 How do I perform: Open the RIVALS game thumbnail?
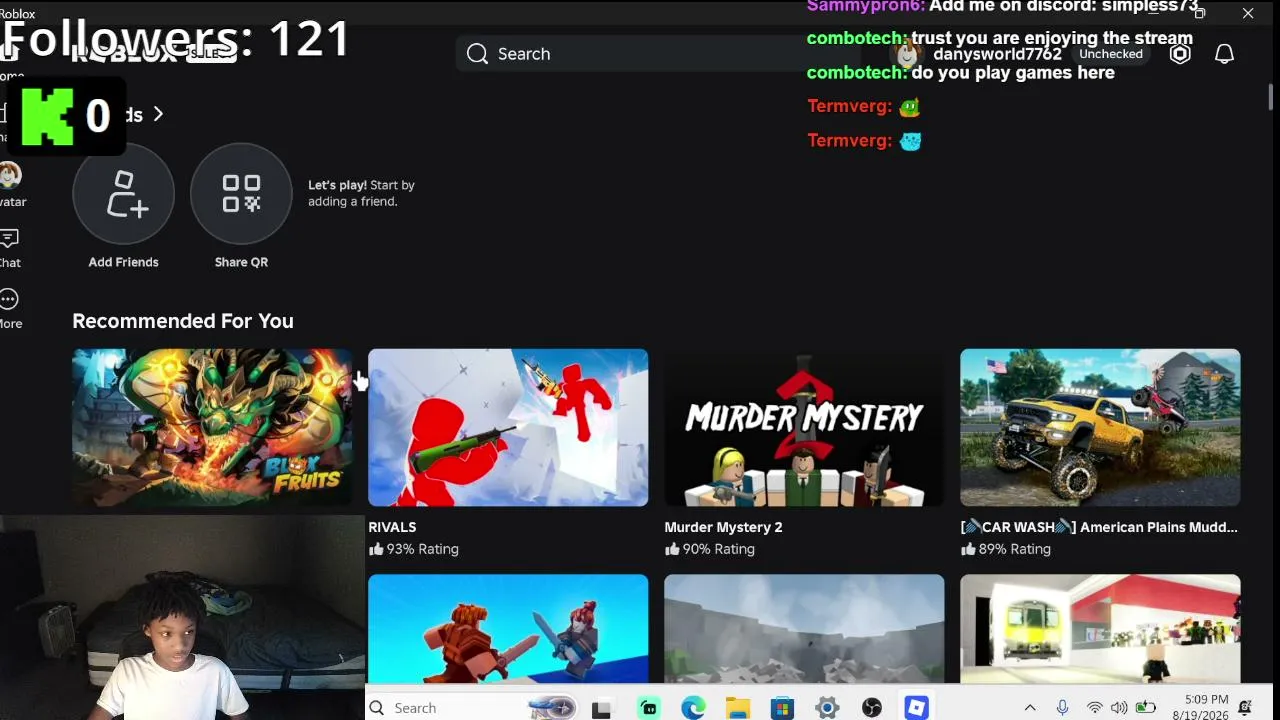(508, 427)
